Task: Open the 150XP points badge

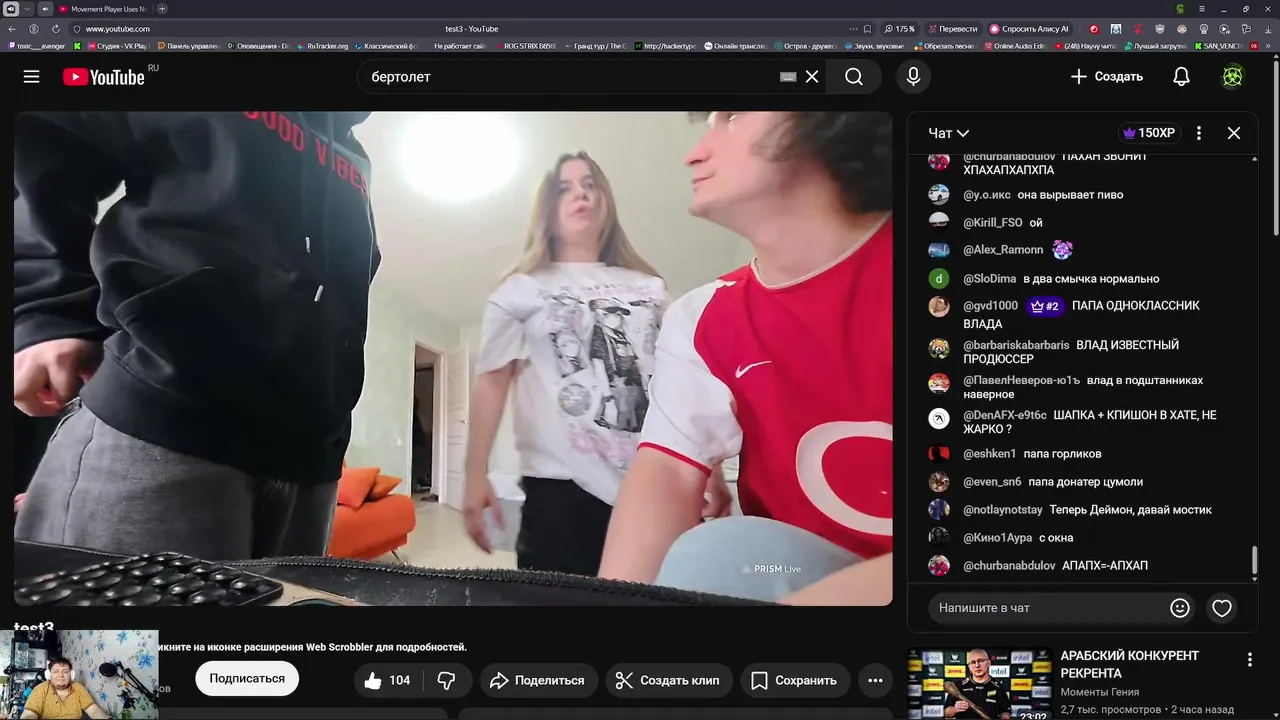Action: 1149,133
